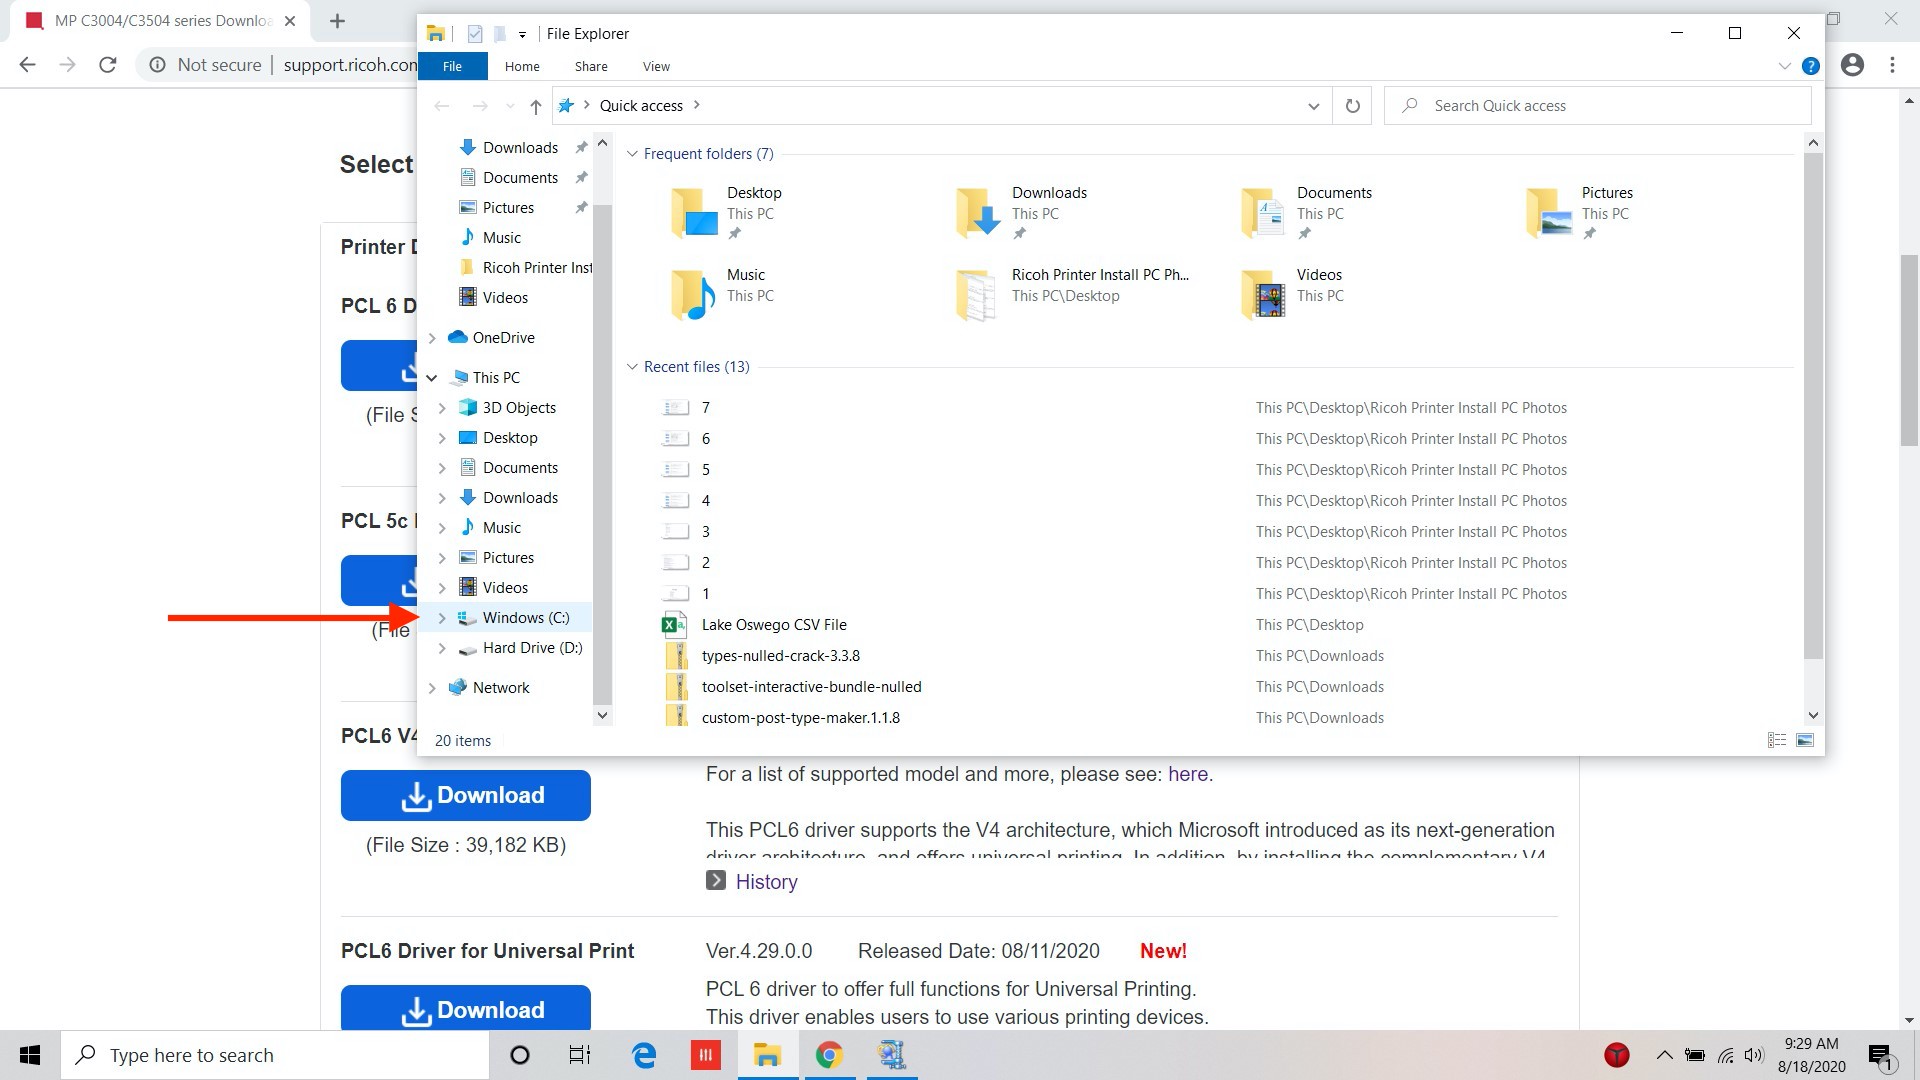1920x1080 pixels.
Task: Click the refresh icon beside the address bar
Action: (1352, 106)
